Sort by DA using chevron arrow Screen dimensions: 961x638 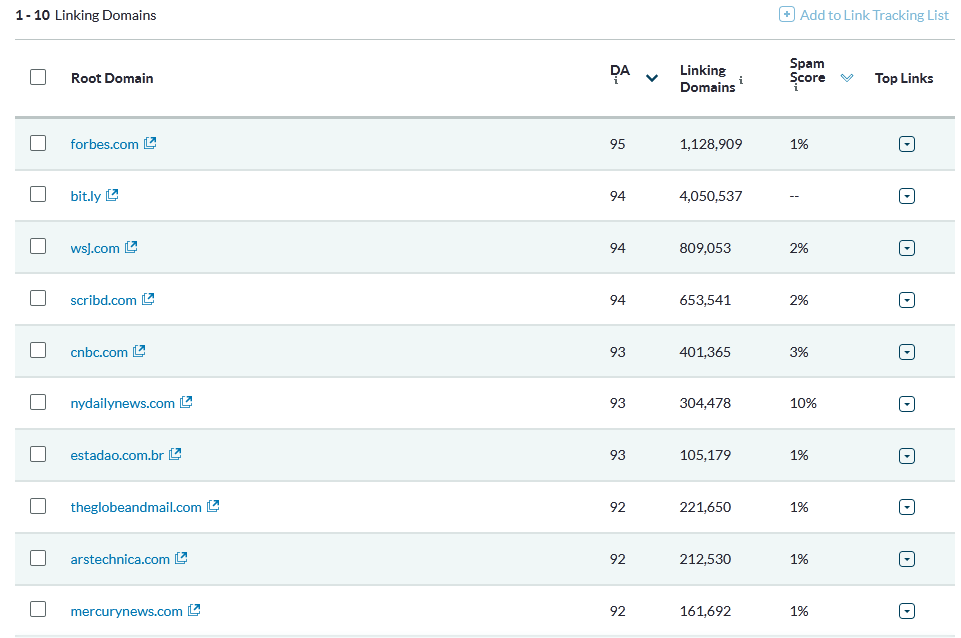pyautogui.click(x=652, y=78)
